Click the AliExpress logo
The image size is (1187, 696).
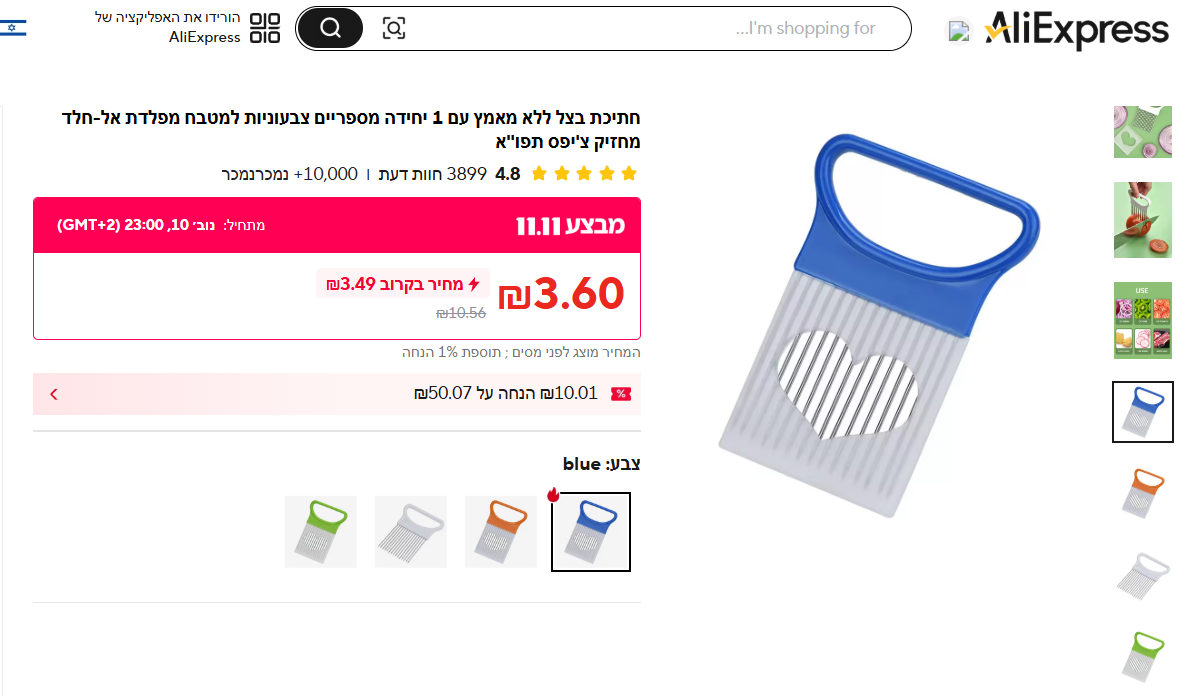click(1076, 30)
